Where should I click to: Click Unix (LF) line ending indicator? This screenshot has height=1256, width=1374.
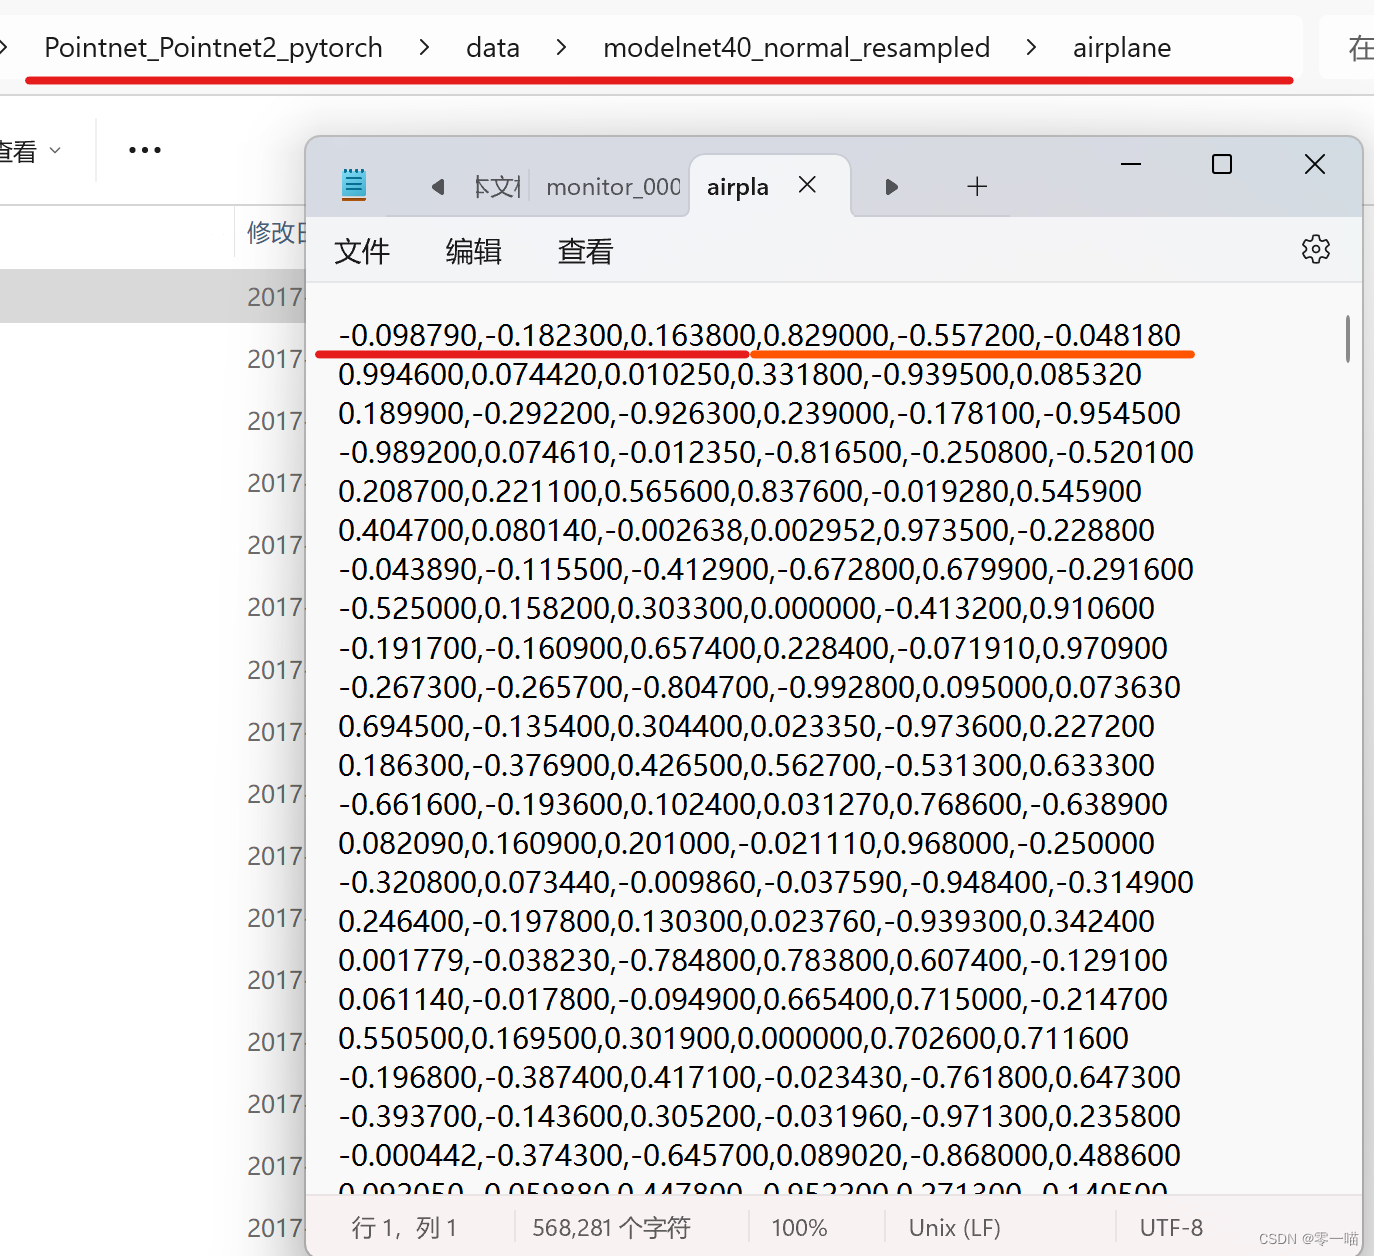coord(954,1227)
